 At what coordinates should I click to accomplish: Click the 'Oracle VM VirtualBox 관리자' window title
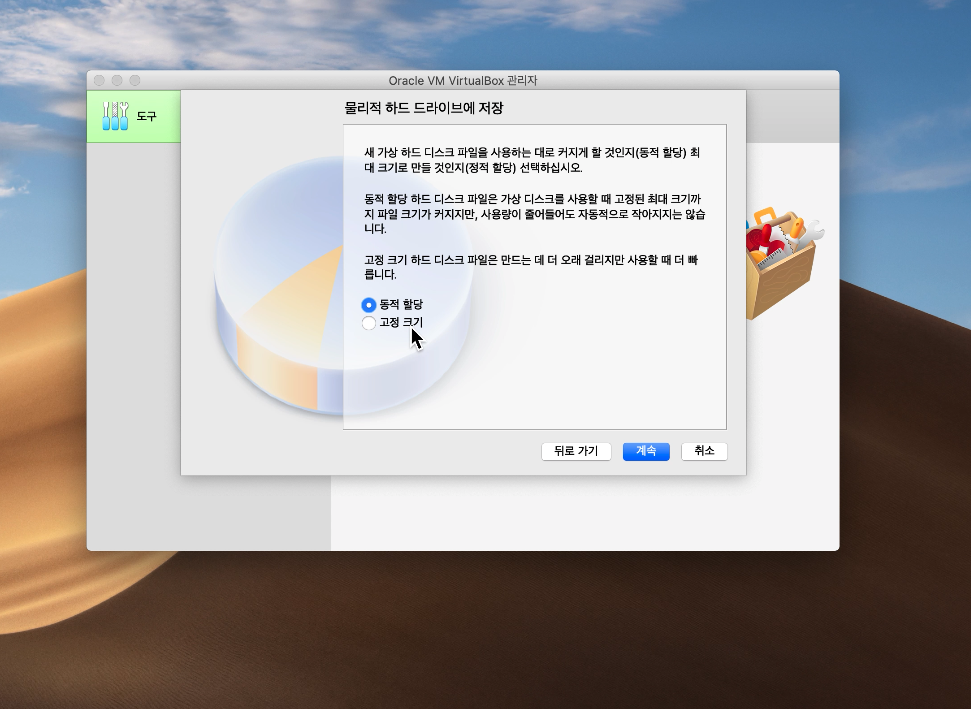(463, 80)
